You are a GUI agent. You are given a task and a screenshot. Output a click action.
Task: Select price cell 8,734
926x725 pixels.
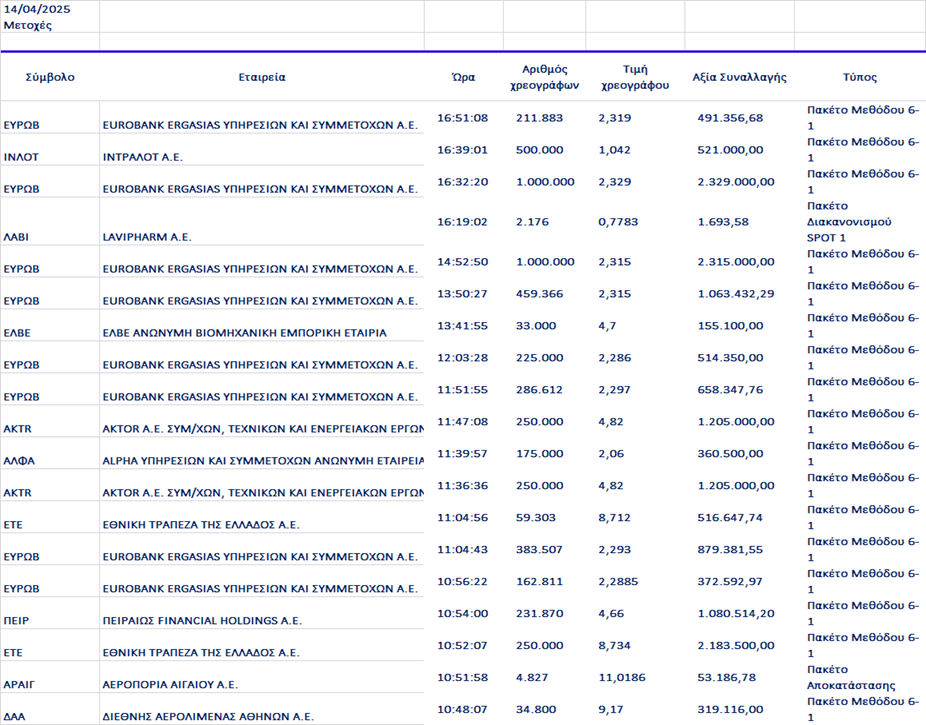click(614, 645)
